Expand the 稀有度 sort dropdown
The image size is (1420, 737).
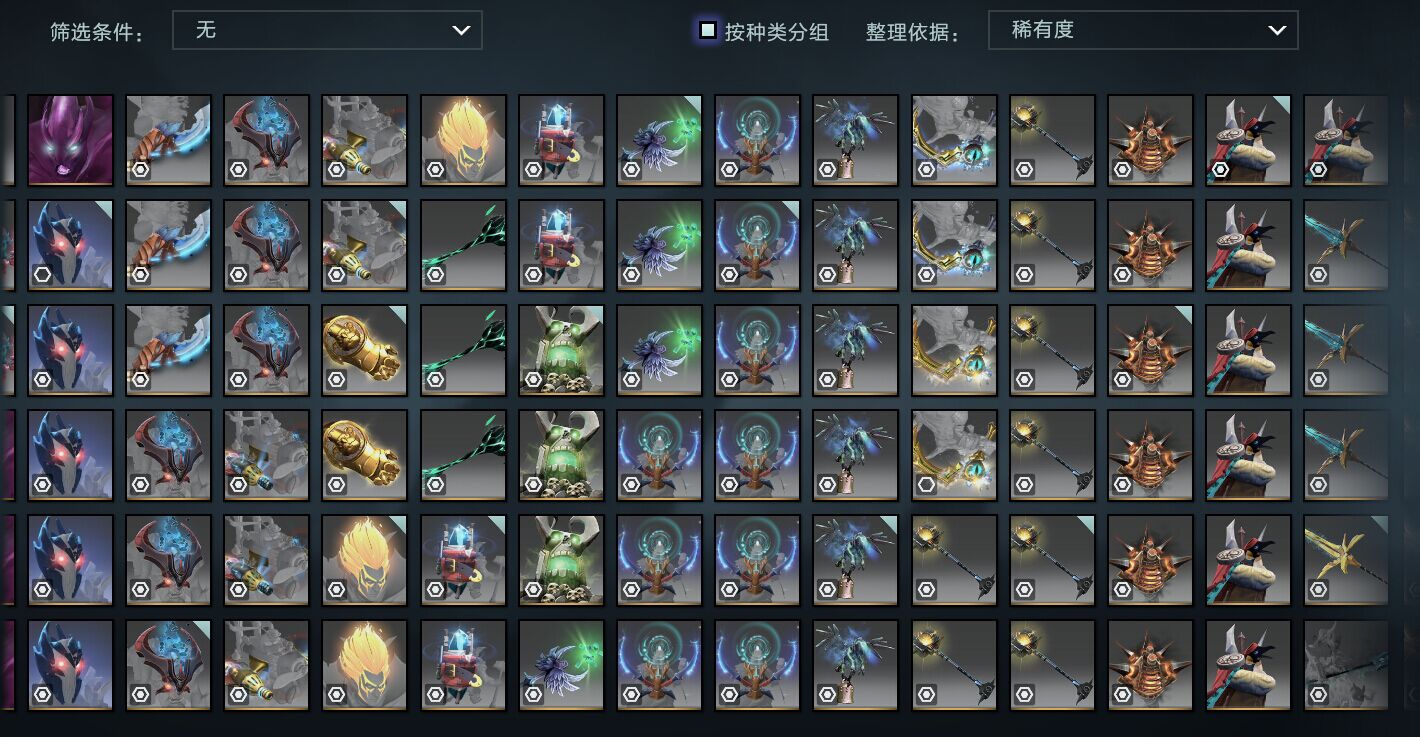(x=1143, y=30)
